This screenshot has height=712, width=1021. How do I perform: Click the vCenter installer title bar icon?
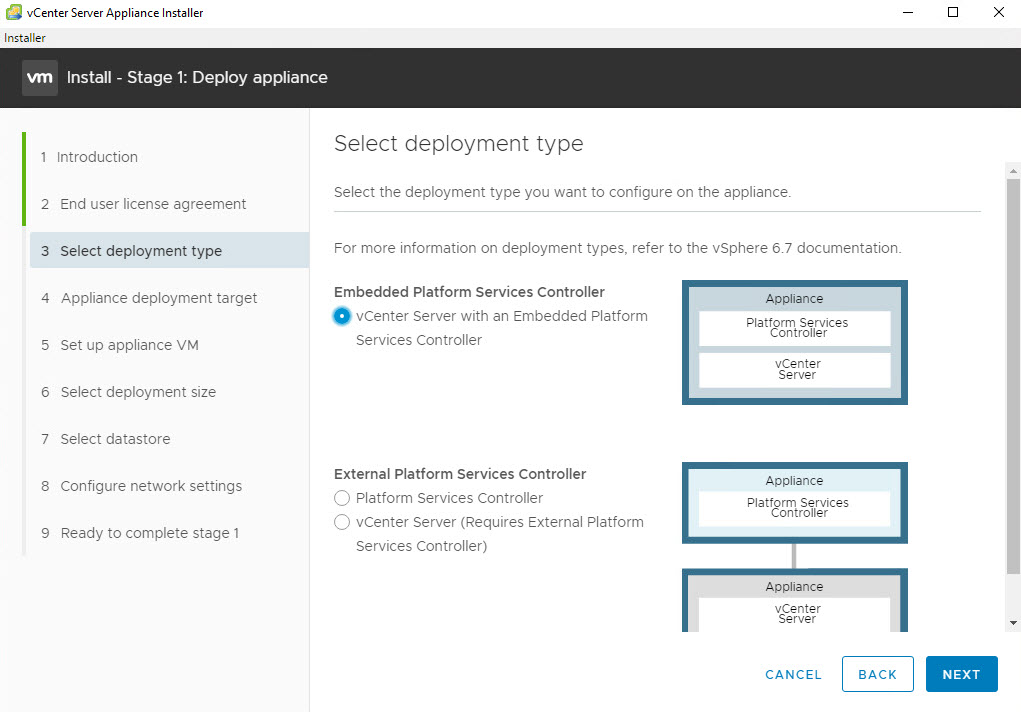pyautogui.click(x=13, y=13)
